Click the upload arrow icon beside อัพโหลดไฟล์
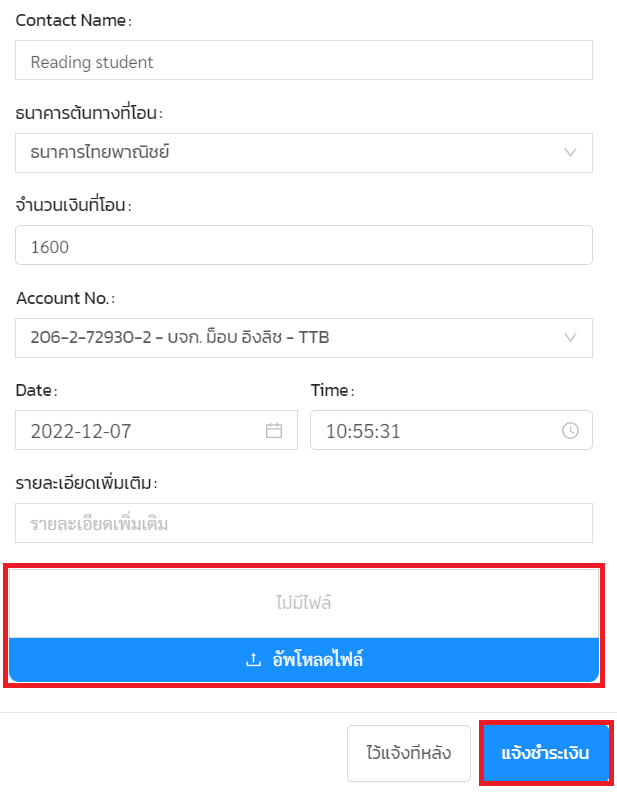This screenshot has width=617, height=792. (x=253, y=659)
